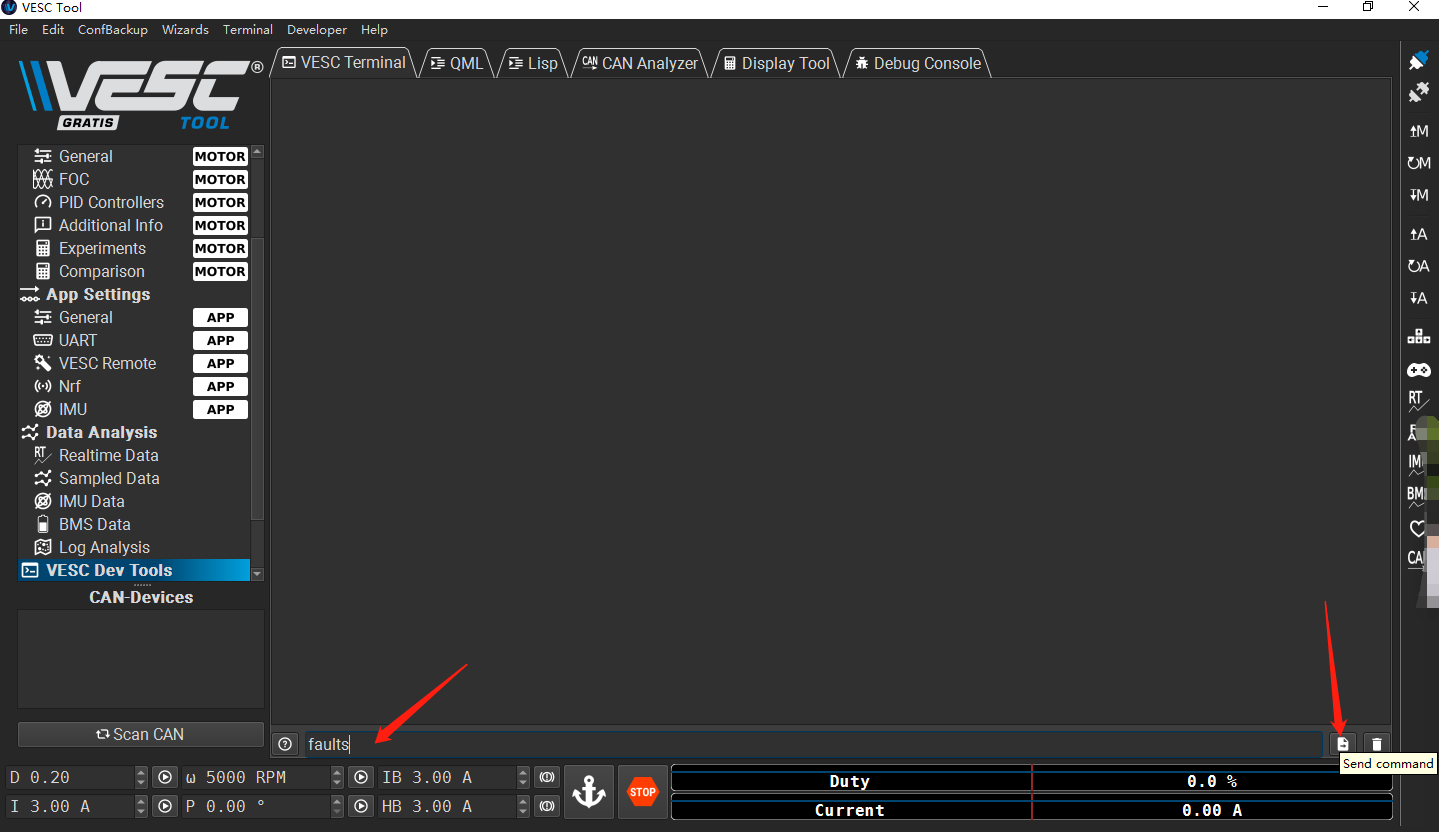This screenshot has width=1439, height=832.
Task: Open terminal help question-mark icon
Action: [x=285, y=744]
